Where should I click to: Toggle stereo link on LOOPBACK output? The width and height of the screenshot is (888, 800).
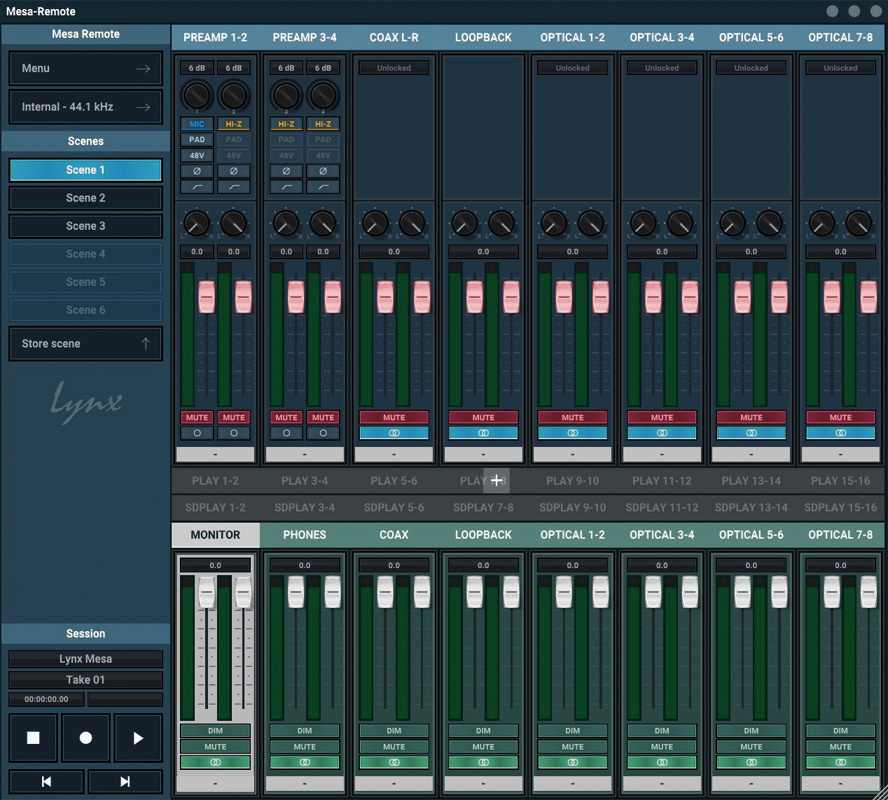(483, 762)
